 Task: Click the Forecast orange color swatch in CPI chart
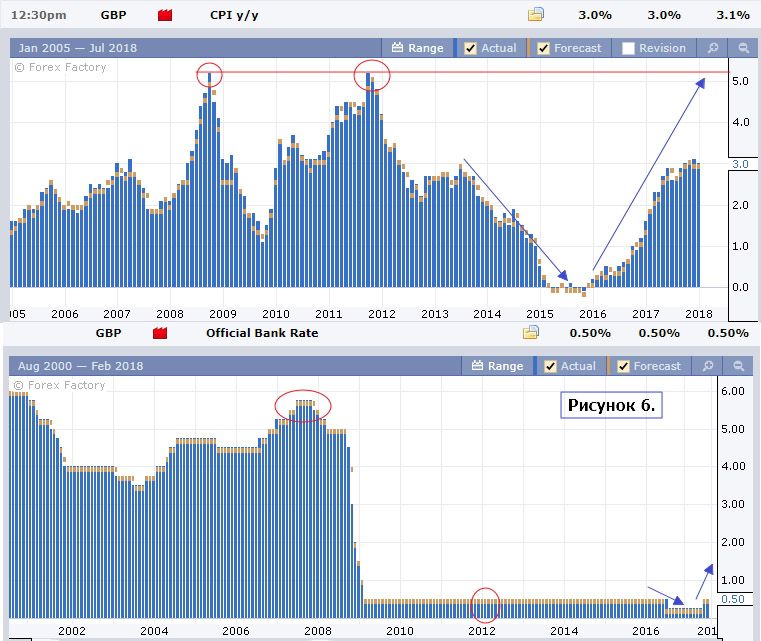[529, 48]
